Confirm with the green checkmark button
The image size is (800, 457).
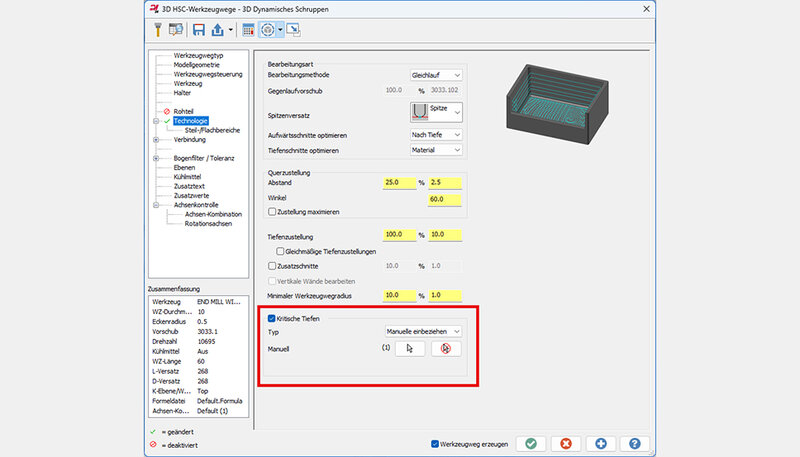coord(531,443)
